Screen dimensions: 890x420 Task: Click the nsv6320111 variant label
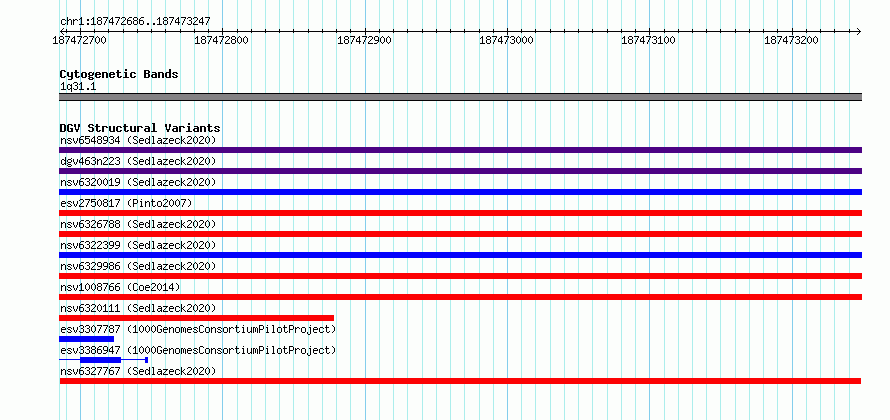coord(138,308)
